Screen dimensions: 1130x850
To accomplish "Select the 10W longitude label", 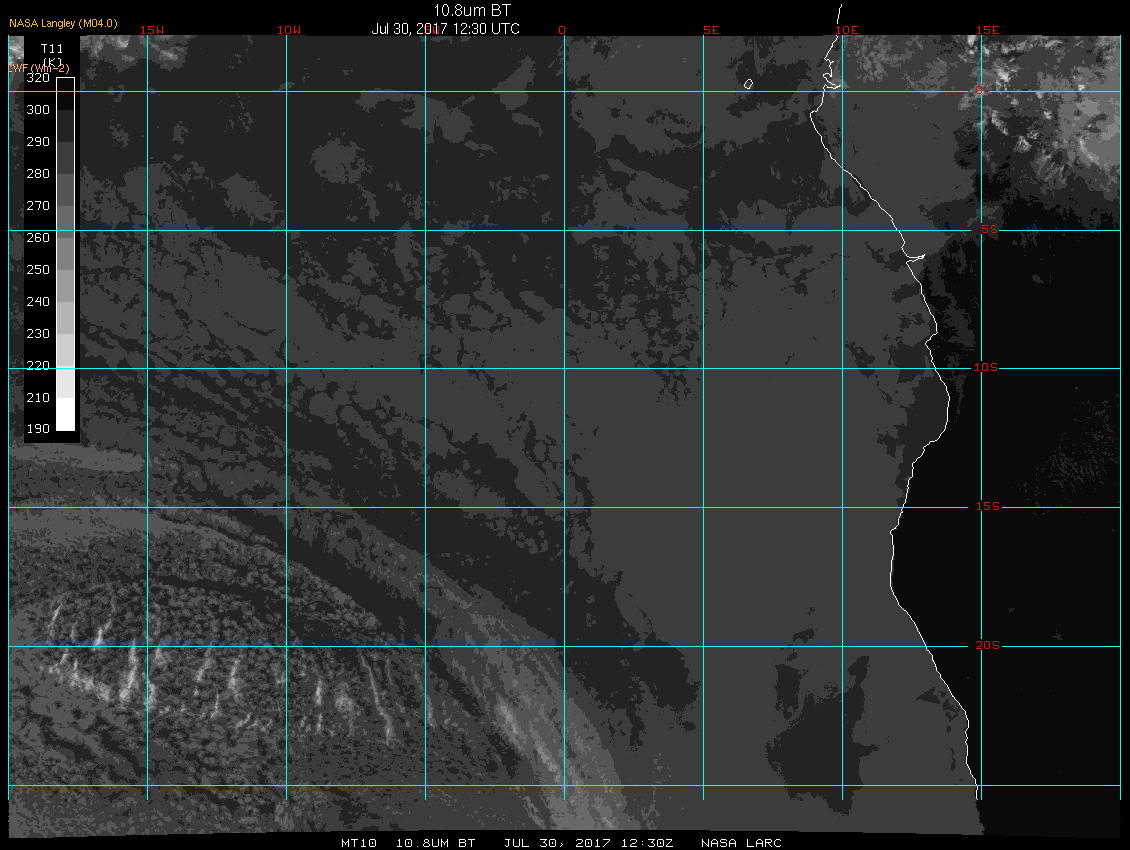I will (x=288, y=30).
